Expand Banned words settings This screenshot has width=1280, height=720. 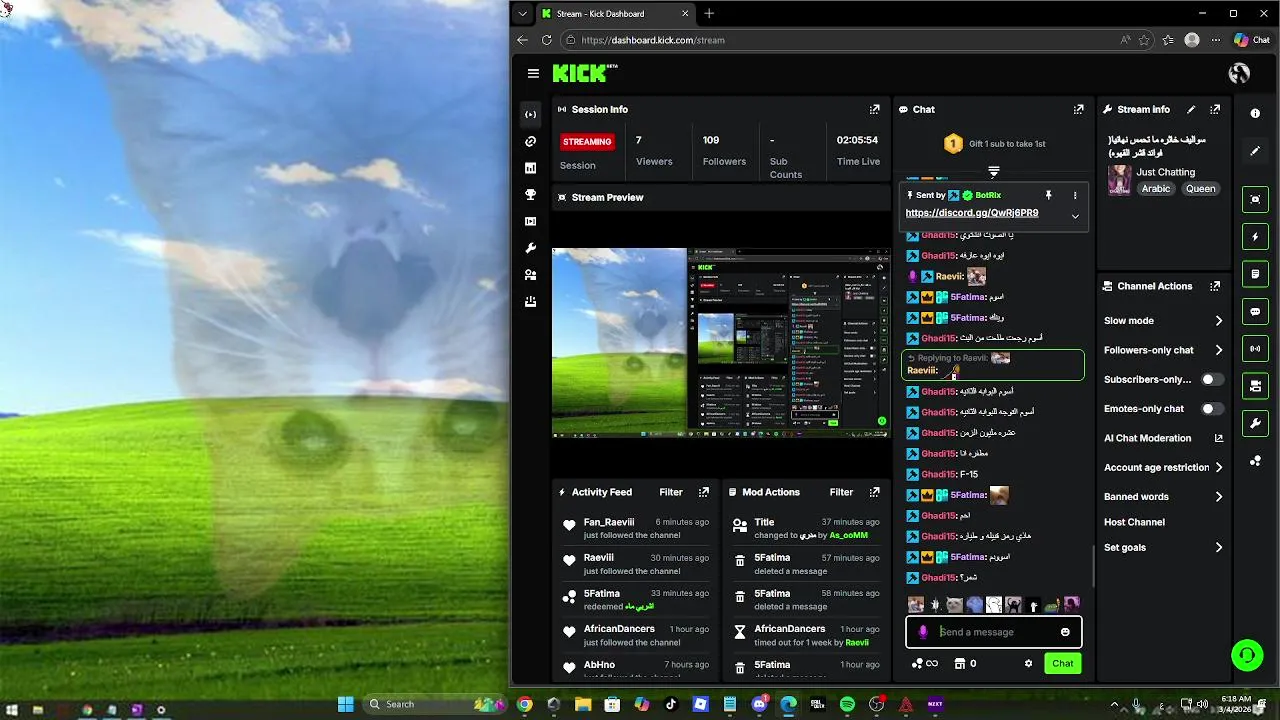(x=1218, y=497)
